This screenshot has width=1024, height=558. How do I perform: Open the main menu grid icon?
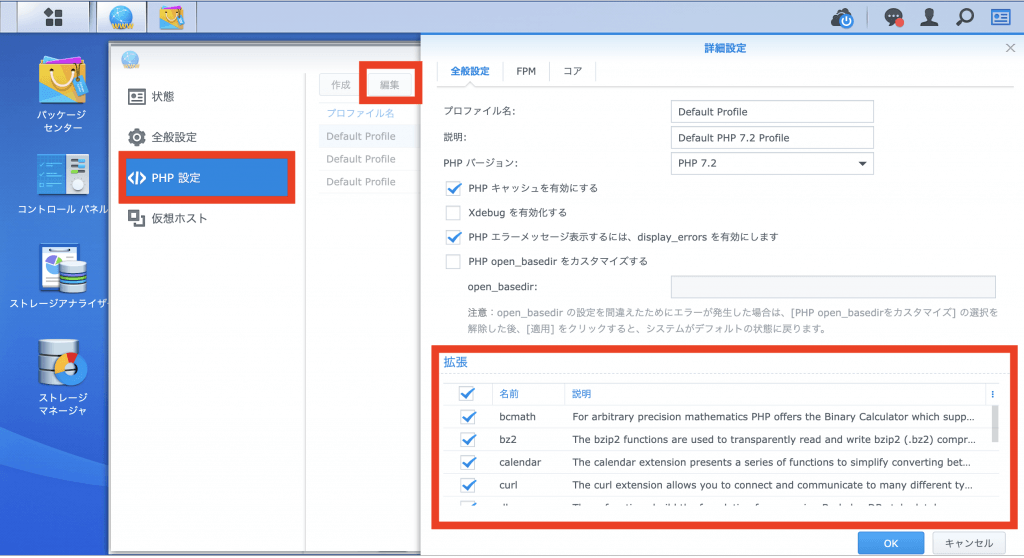(x=53, y=17)
